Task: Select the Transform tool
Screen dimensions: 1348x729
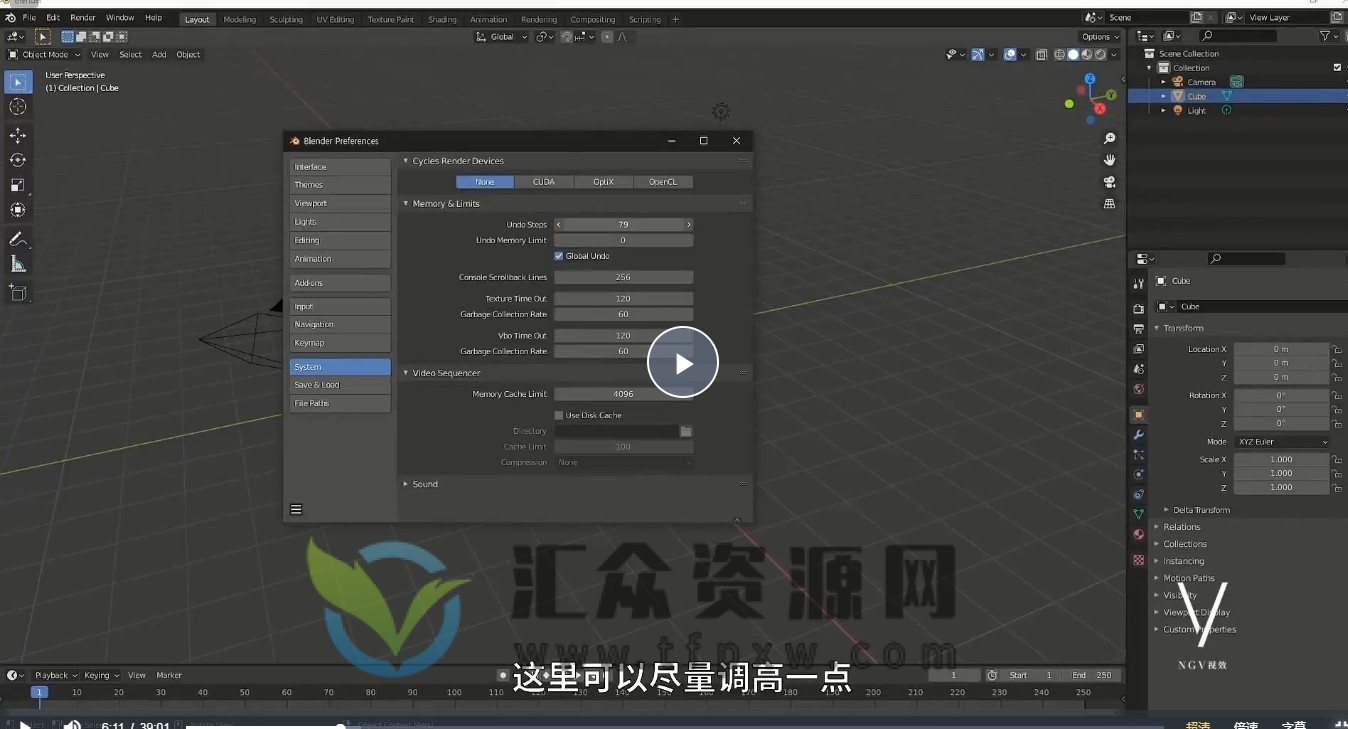Action: point(17,210)
